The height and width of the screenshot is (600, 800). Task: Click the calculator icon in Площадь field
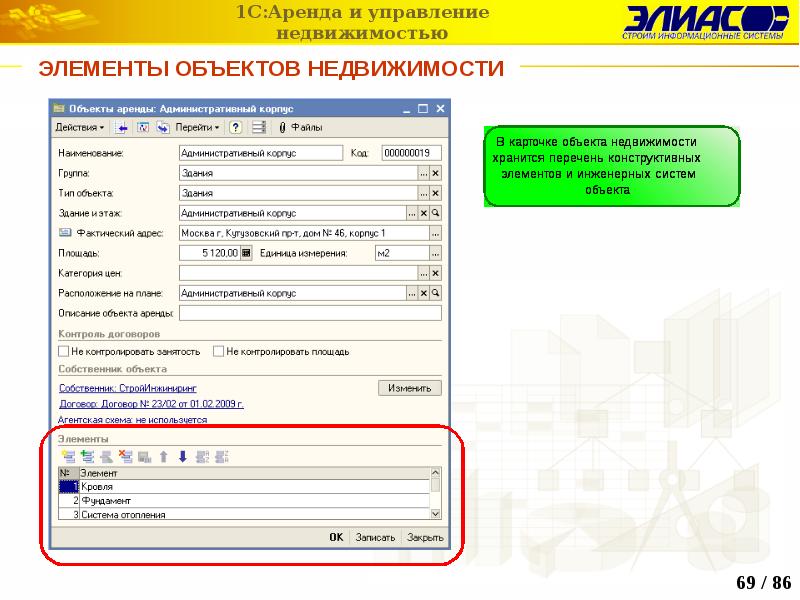coord(246,254)
